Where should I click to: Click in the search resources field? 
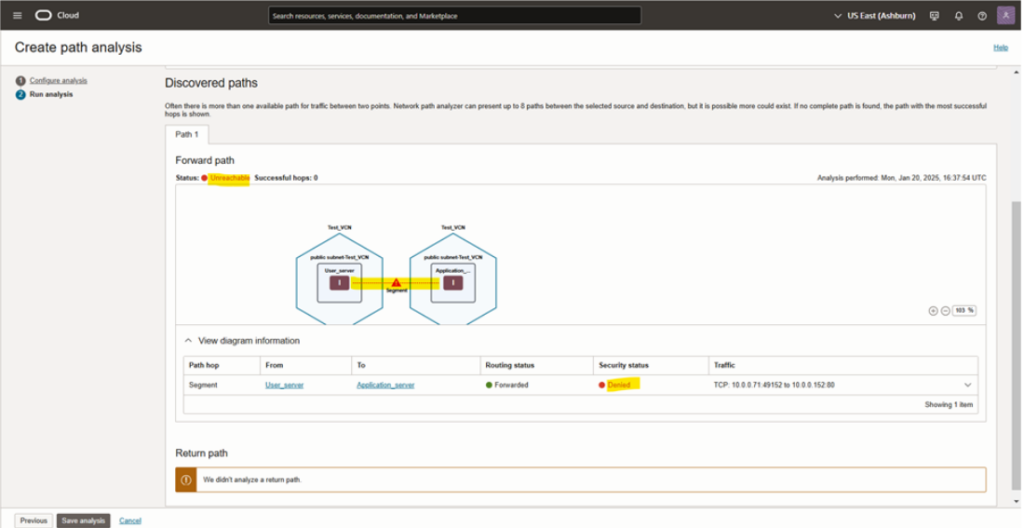pos(455,16)
